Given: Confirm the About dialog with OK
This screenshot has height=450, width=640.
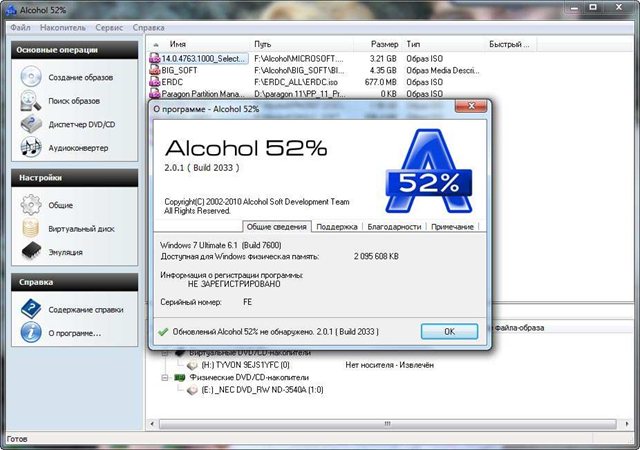Looking at the screenshot, I should (x=449, y=332).
